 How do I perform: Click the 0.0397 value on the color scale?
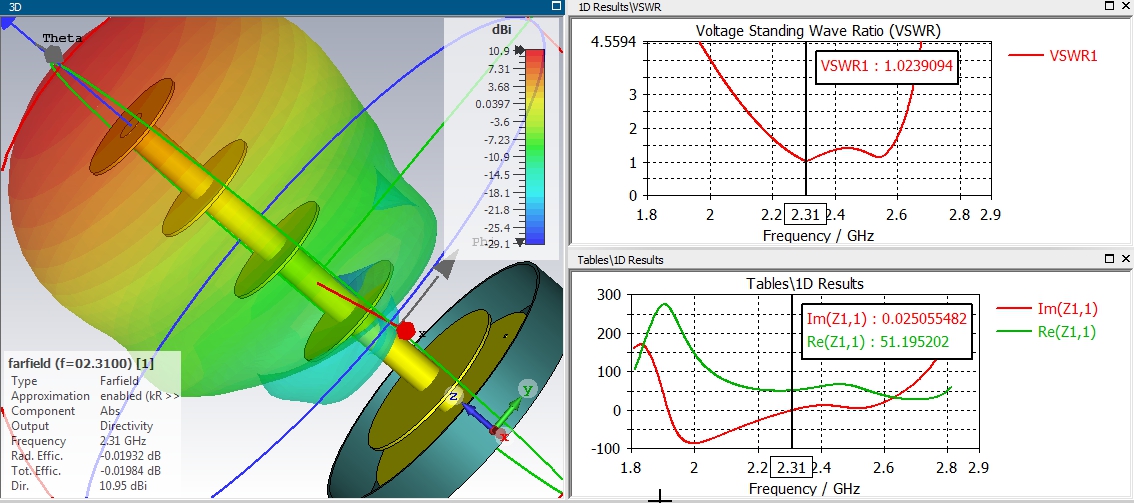(x=493, y=104)
